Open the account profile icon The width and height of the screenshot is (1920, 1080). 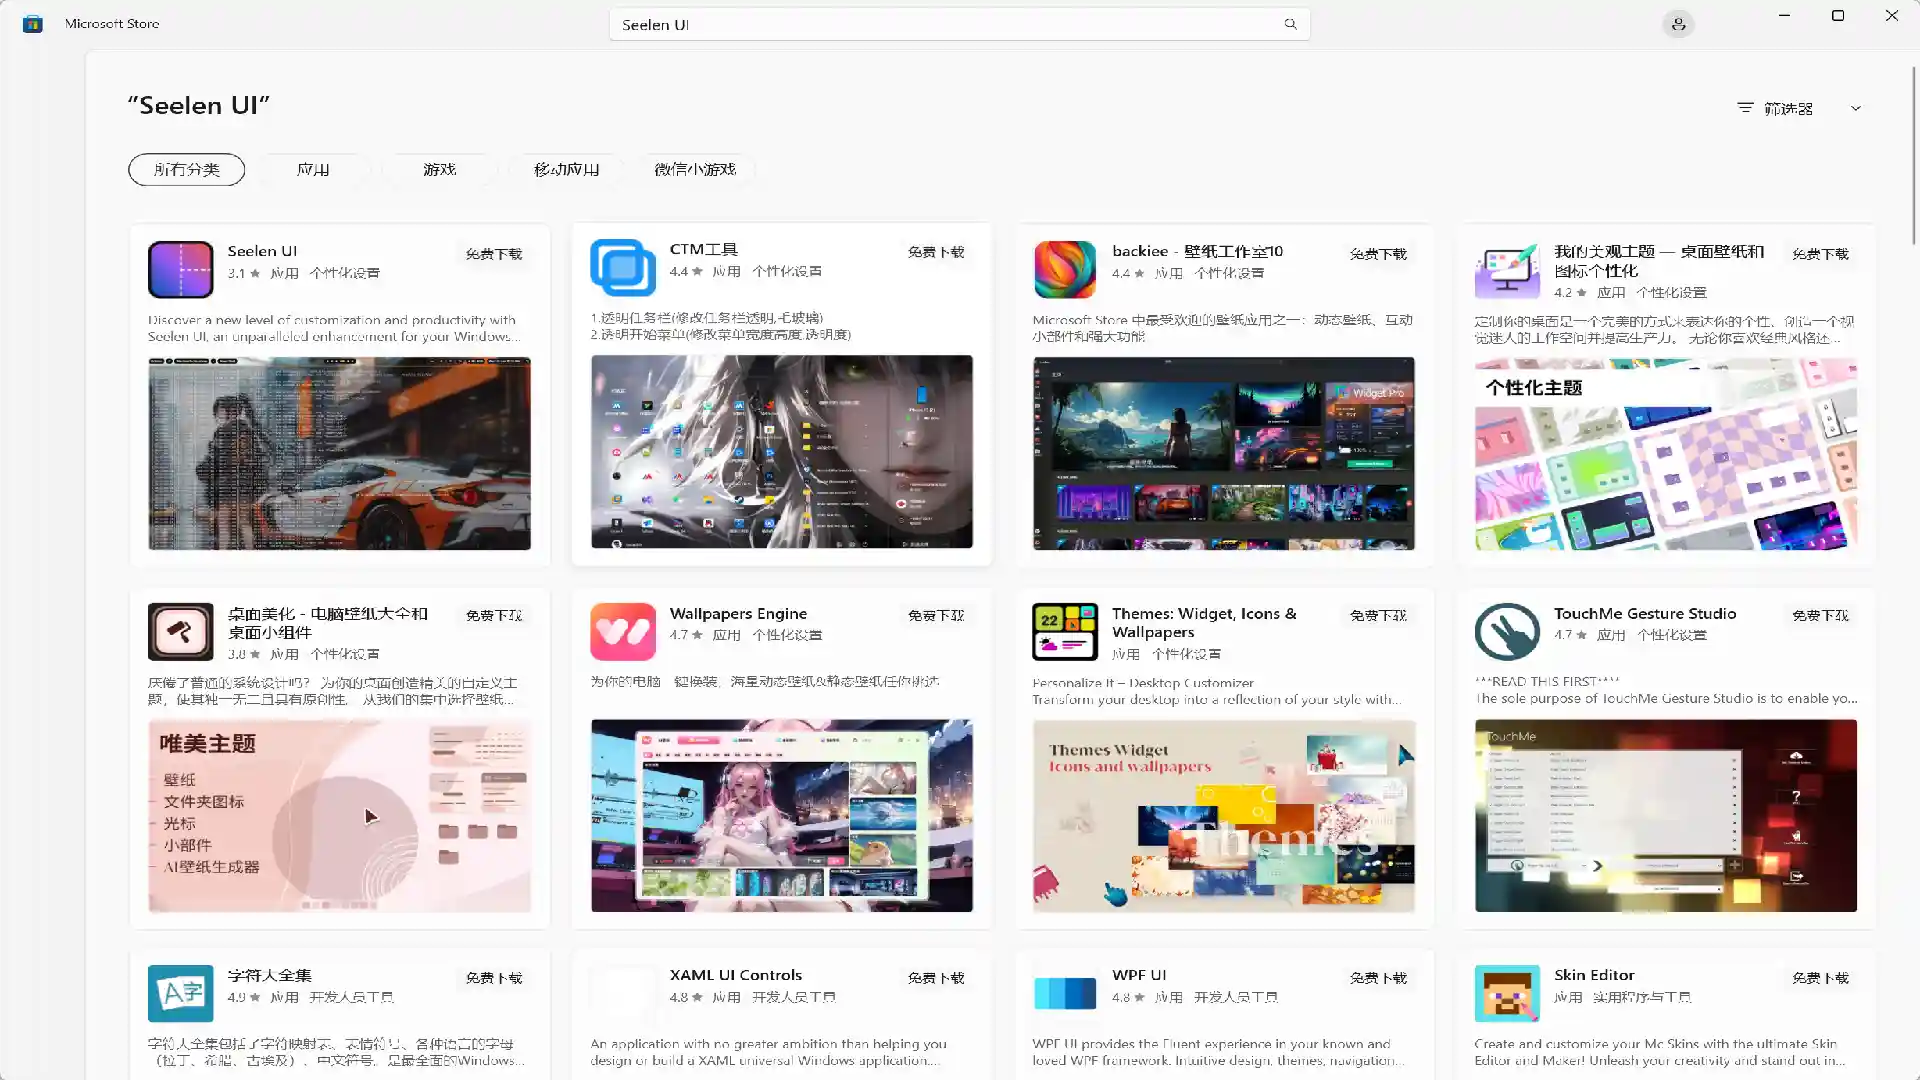pos(1679,23)
